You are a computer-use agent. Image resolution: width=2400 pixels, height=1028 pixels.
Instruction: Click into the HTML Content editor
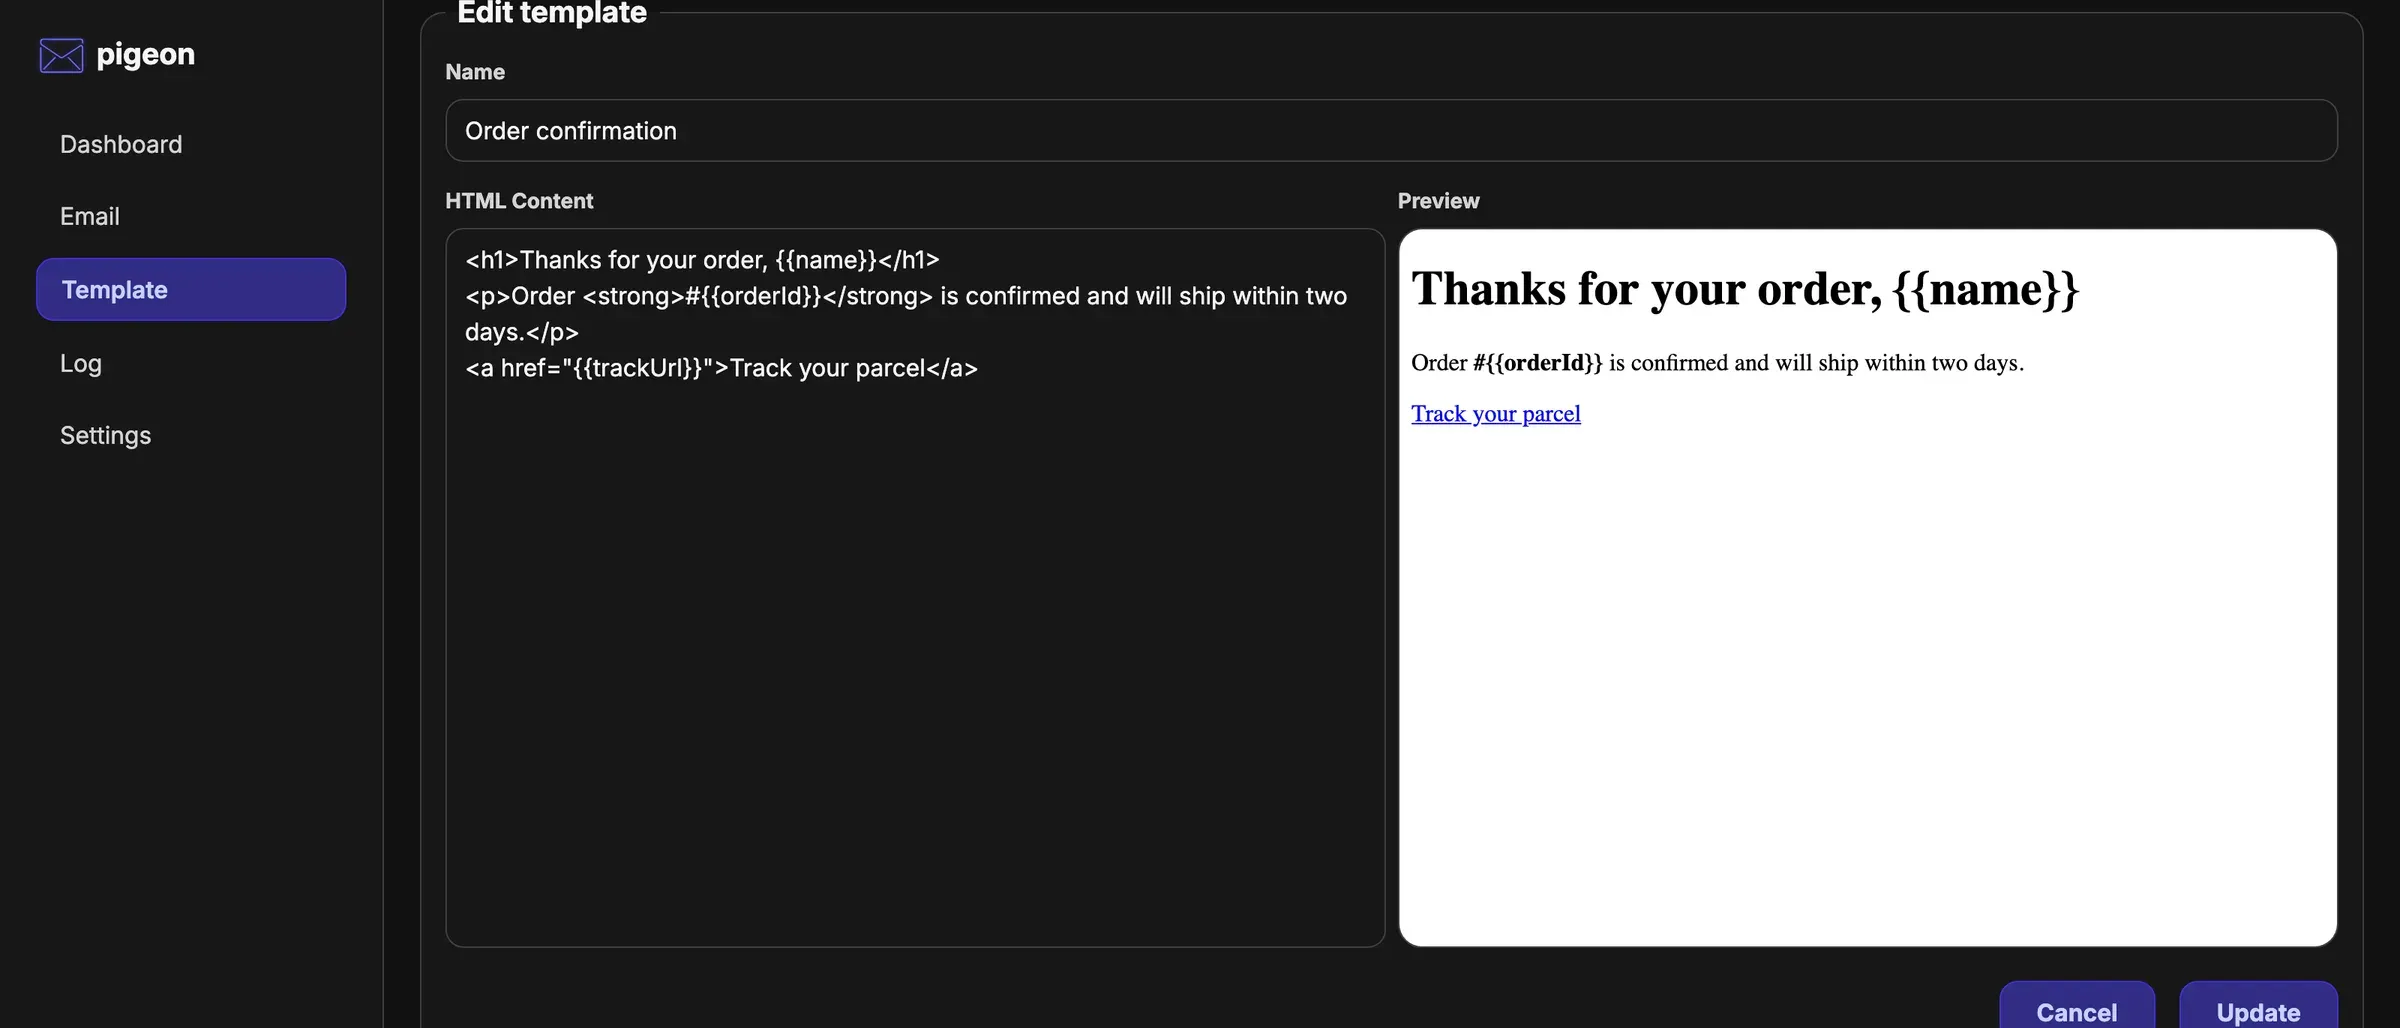tap(915, 587)
